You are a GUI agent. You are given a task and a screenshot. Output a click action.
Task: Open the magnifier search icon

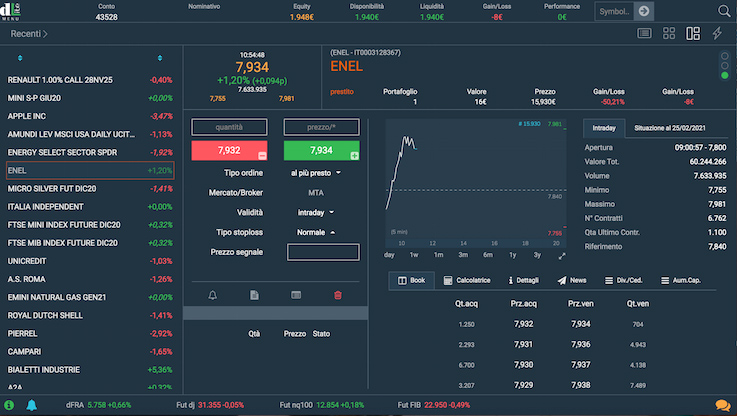tap(724, 11)
